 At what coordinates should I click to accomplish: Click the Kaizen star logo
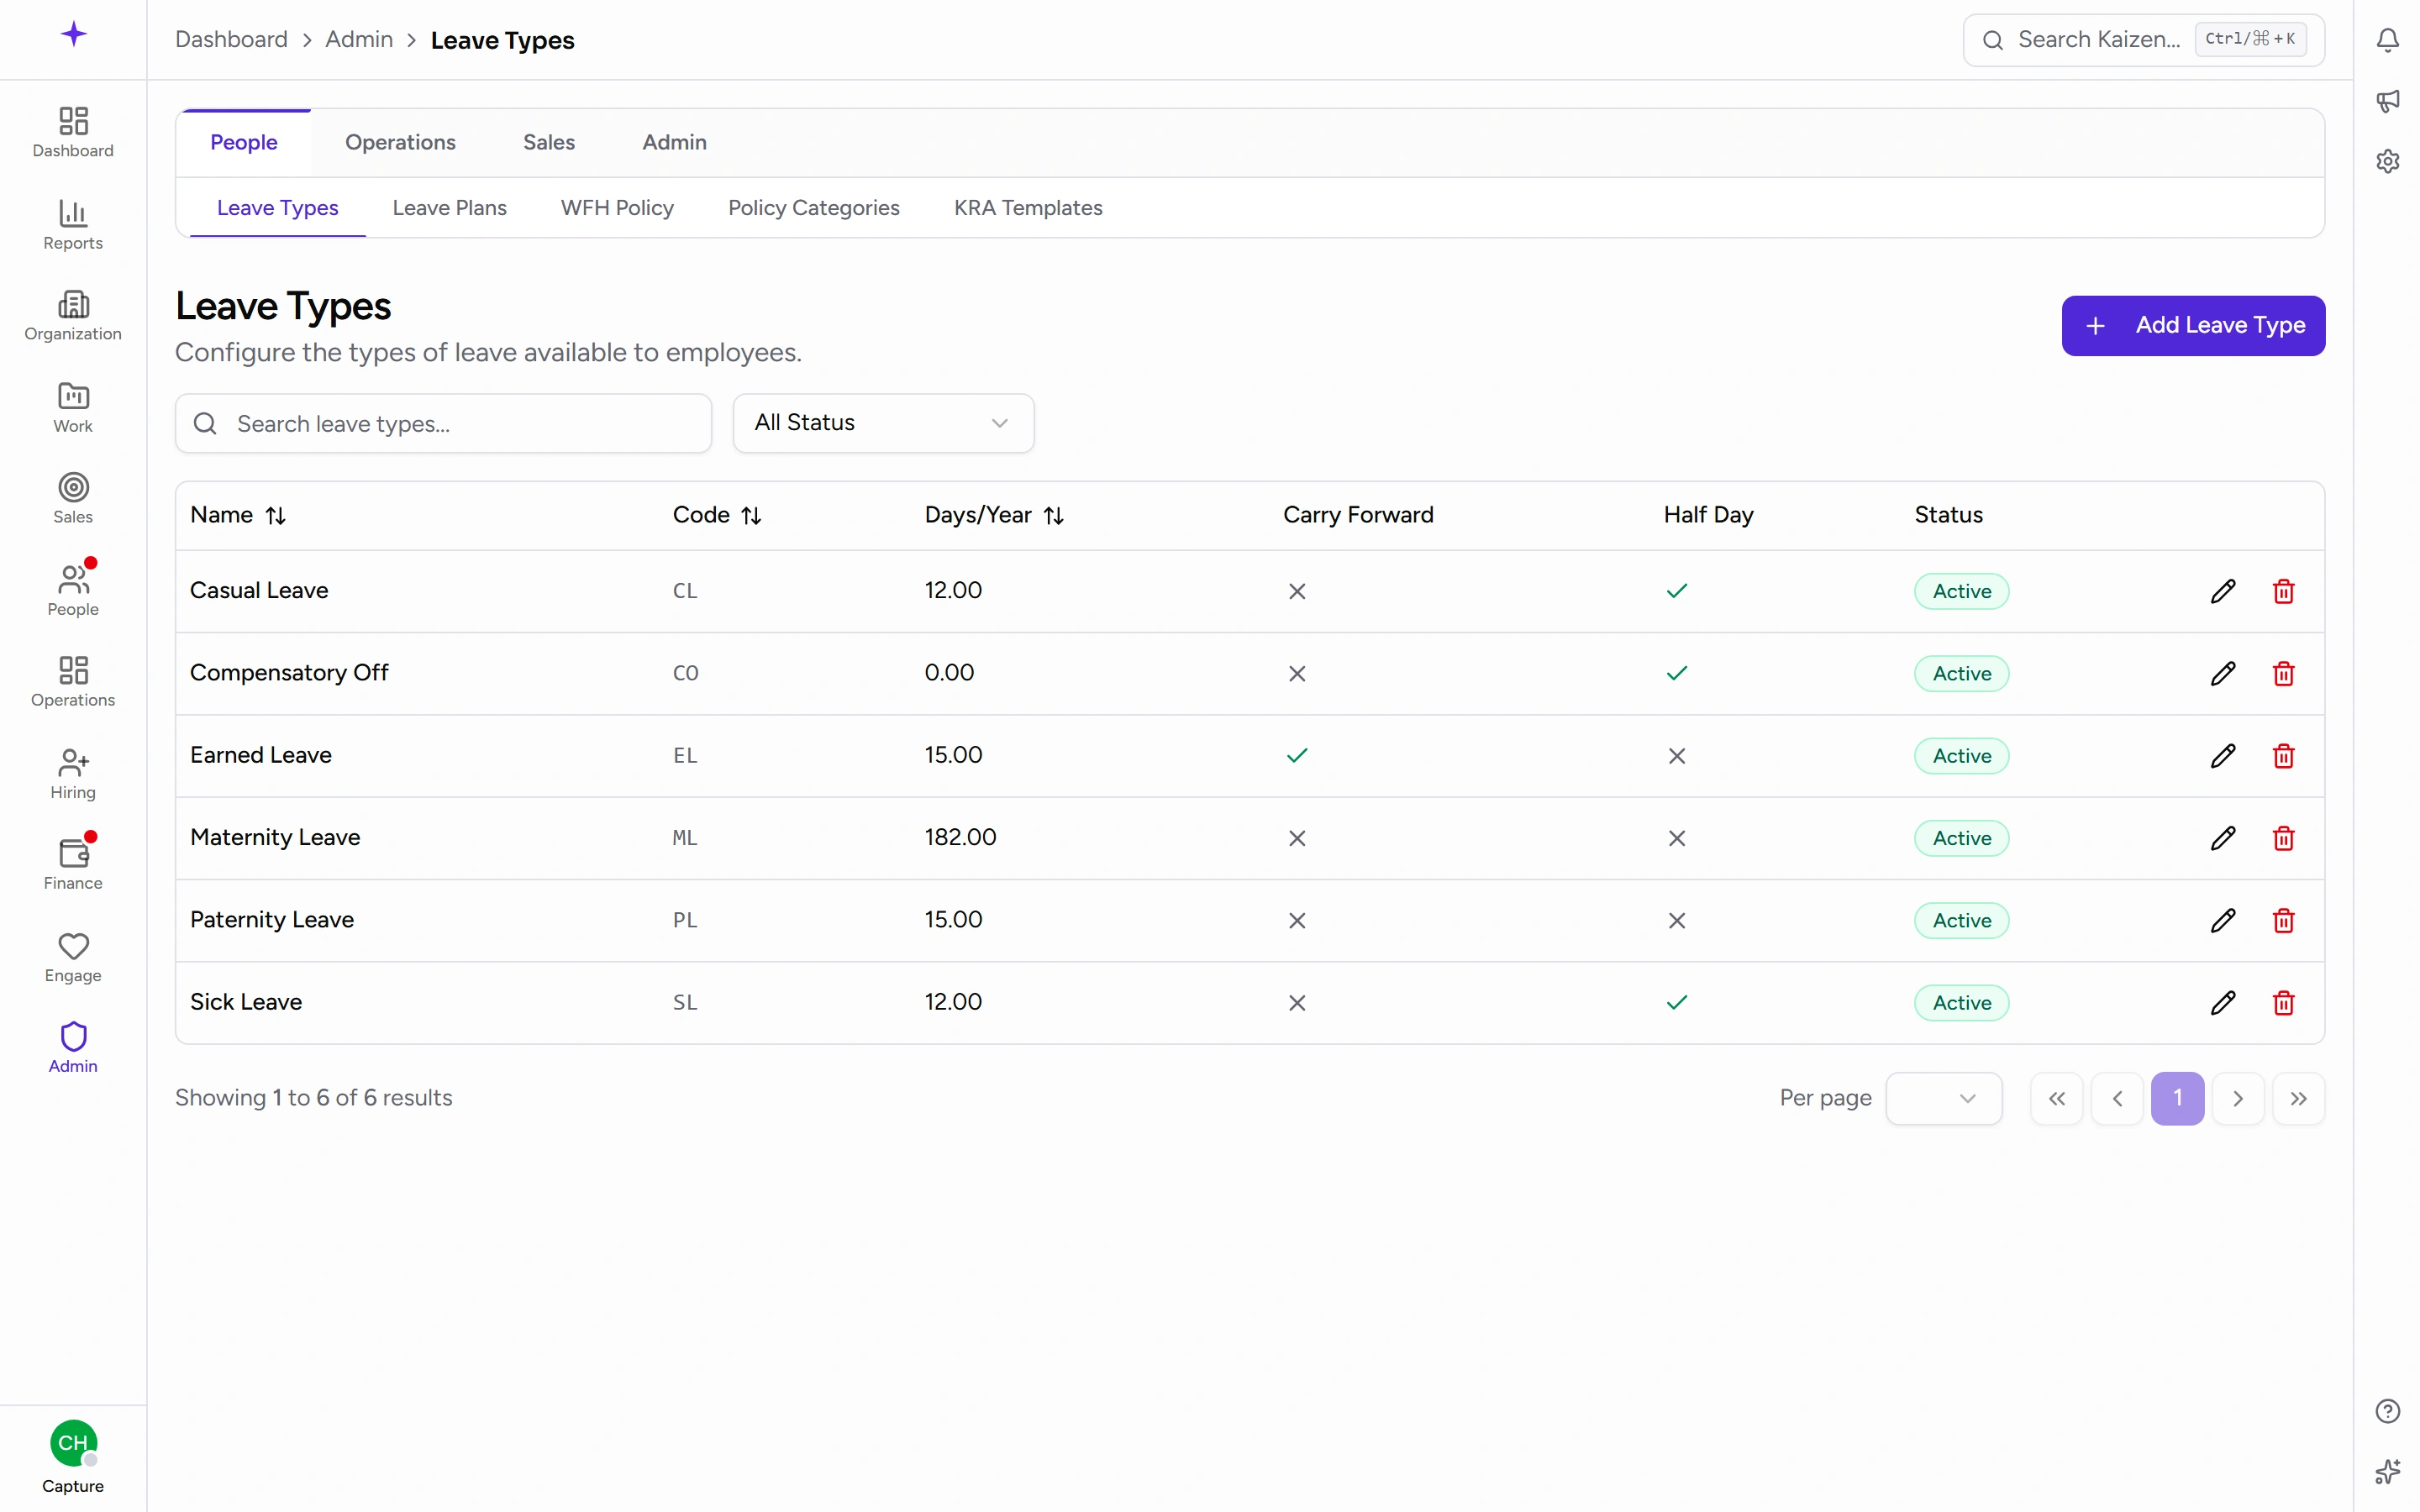[x=73, y=34]
